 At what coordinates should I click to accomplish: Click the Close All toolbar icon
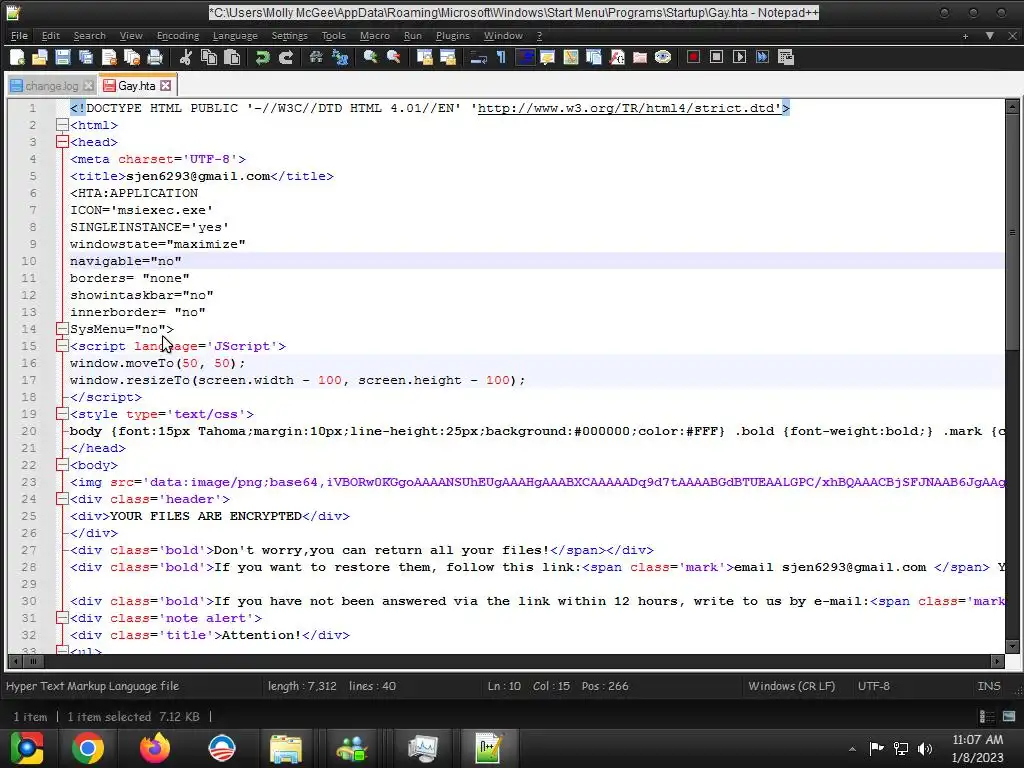(132, 57)
